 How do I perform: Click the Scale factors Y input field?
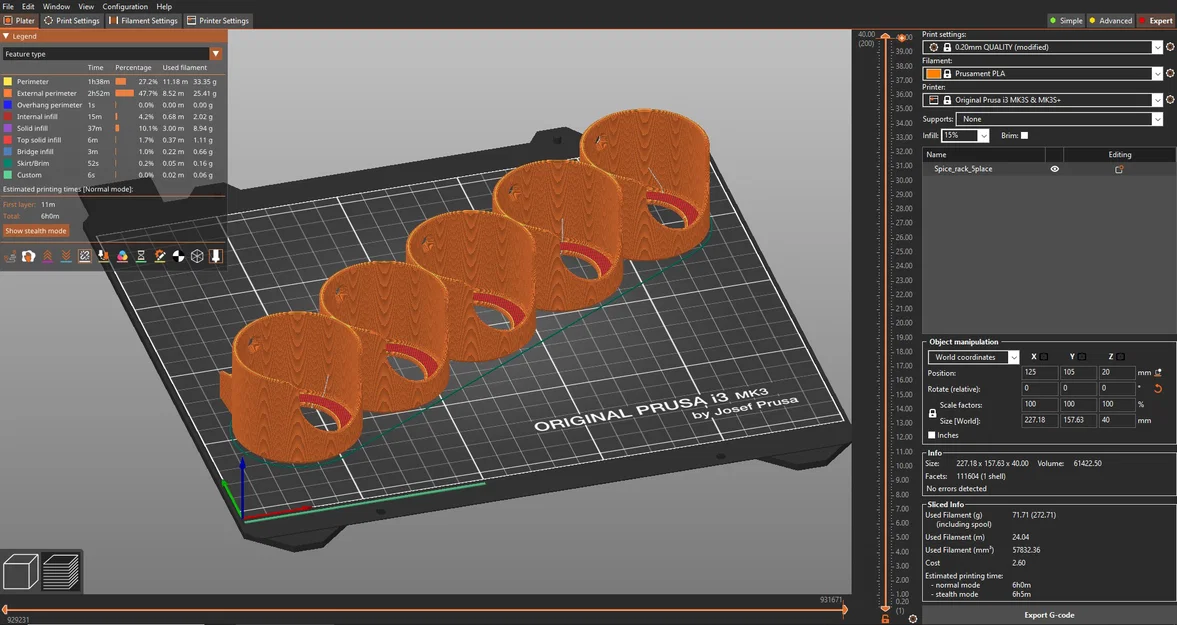tap(1077, 404)
